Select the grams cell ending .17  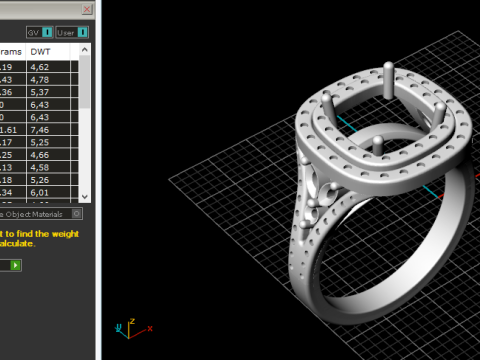13,142
